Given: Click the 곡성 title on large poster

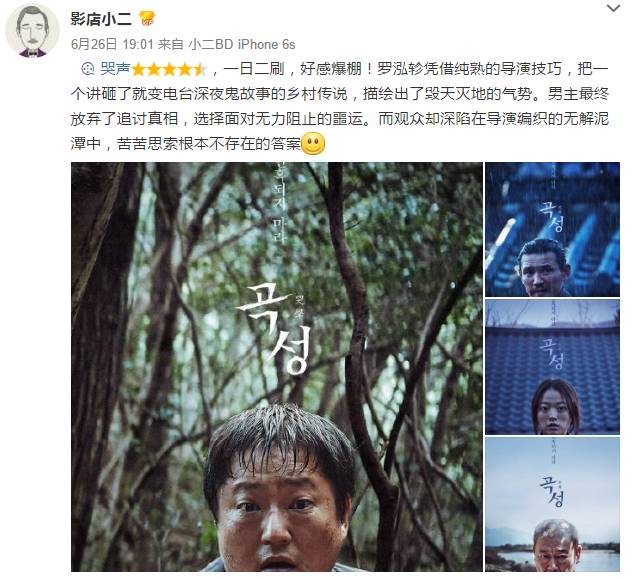Looking at the screenshot, I should 275,328.
